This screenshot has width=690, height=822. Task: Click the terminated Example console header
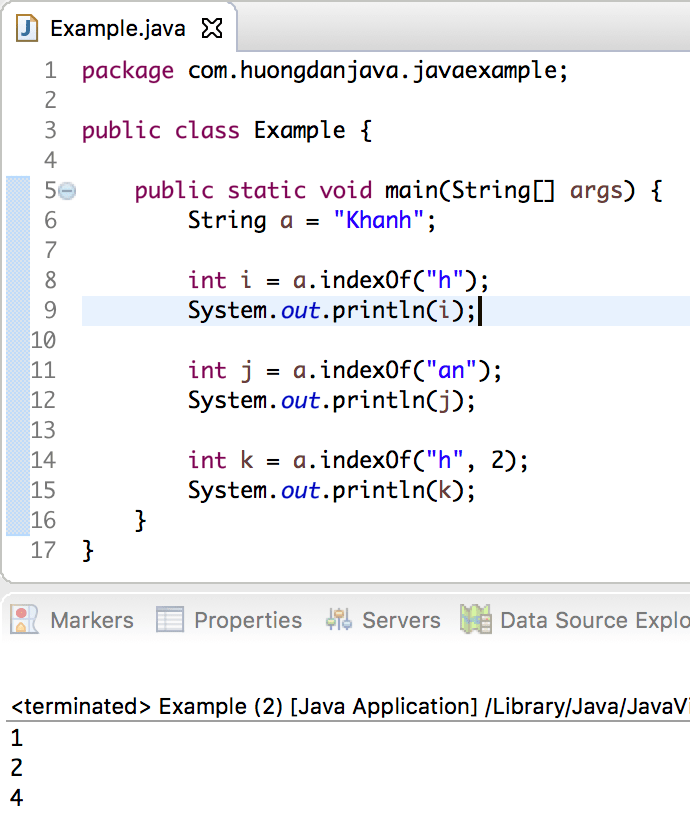click(349, 706)
